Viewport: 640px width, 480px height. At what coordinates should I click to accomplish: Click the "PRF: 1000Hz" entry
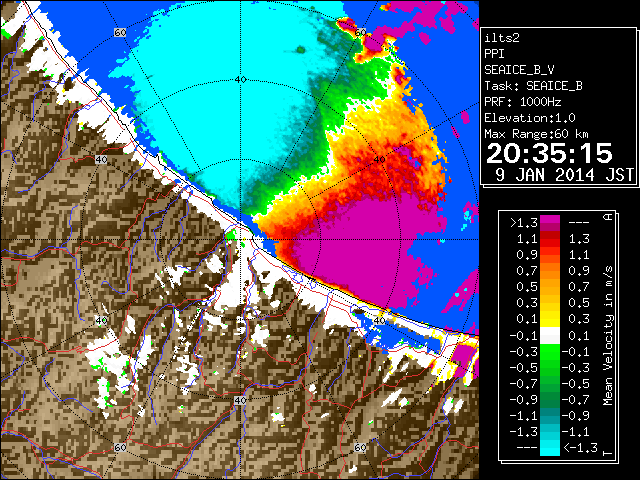[523, 102]
